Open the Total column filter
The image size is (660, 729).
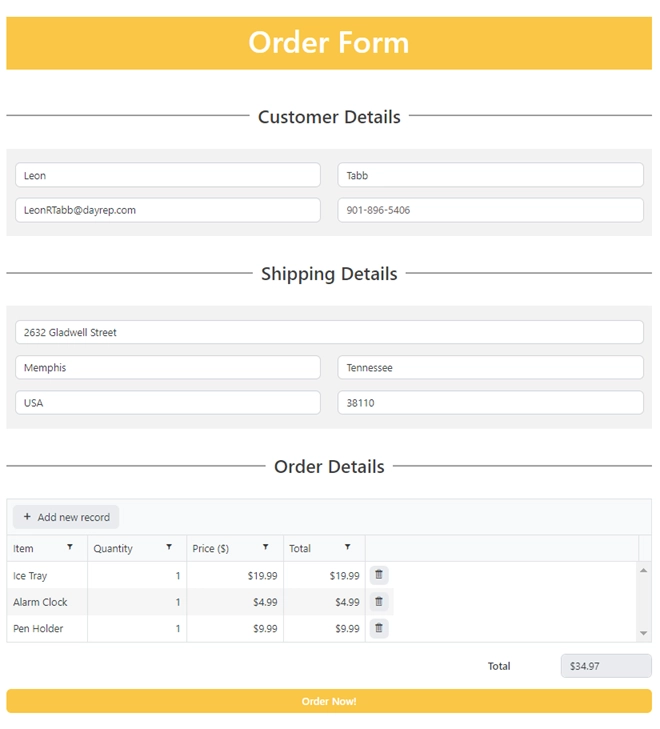tap(348, 547)
